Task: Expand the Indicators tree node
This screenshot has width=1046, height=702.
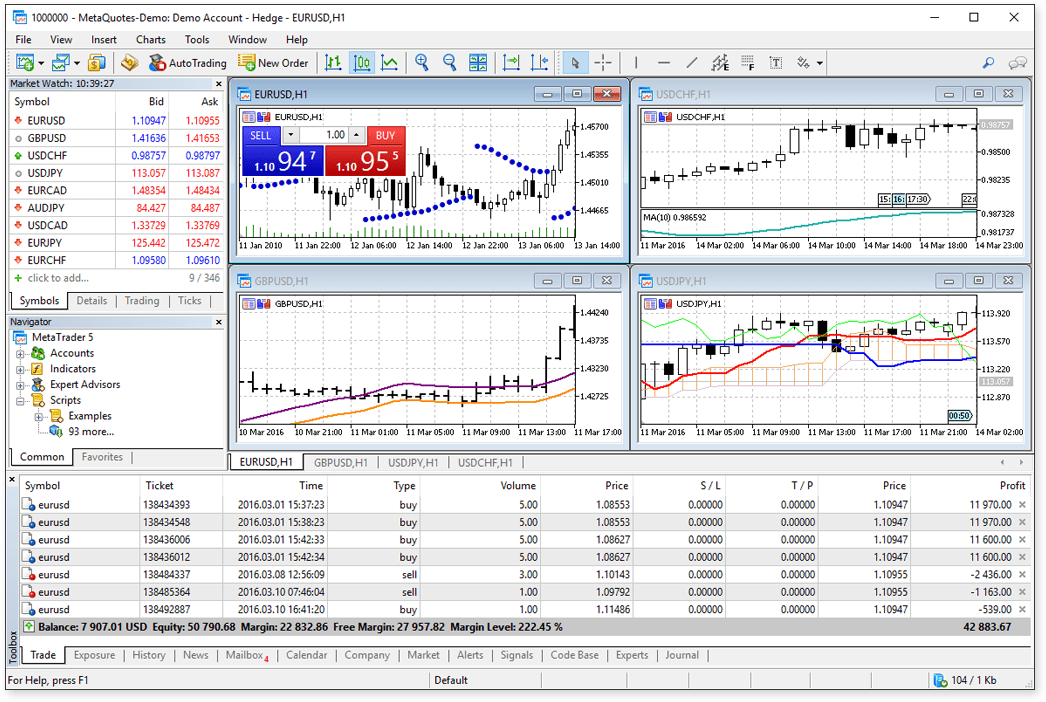Action: [21, 369]
